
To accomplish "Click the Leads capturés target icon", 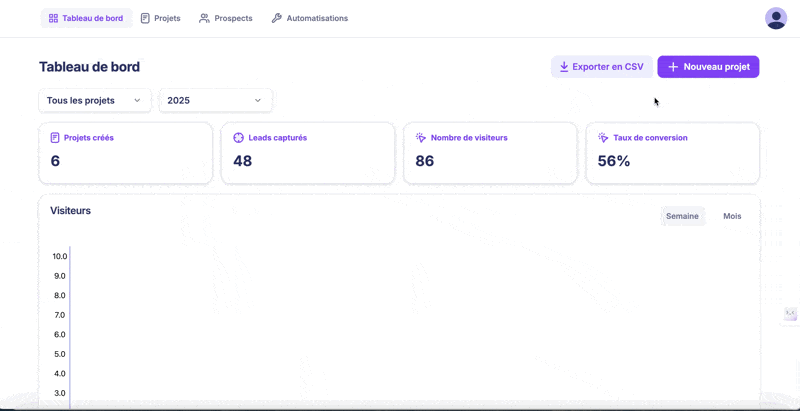I will [238, 138].
